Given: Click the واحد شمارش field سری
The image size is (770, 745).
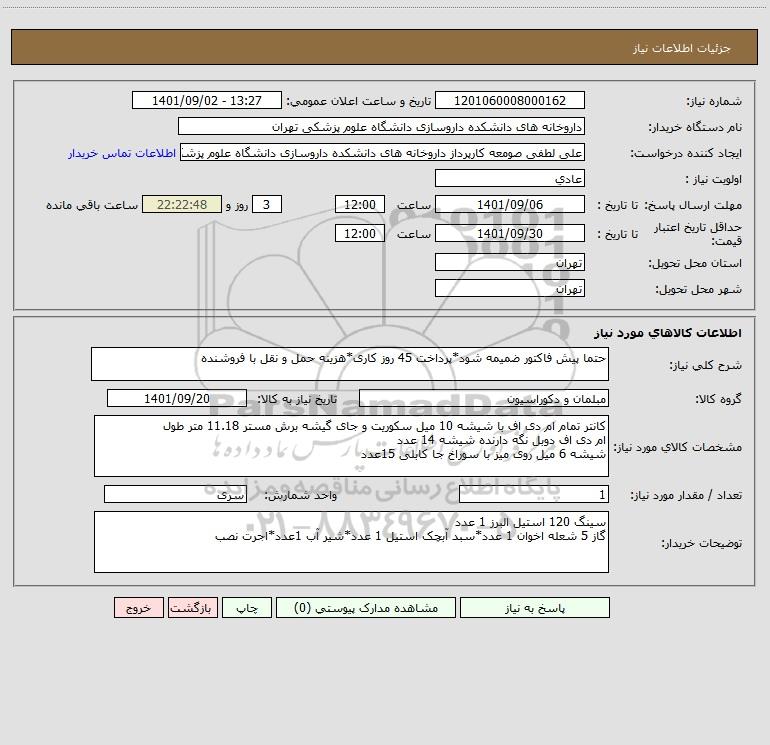Looking at the screenshot, I should [175, 495].
